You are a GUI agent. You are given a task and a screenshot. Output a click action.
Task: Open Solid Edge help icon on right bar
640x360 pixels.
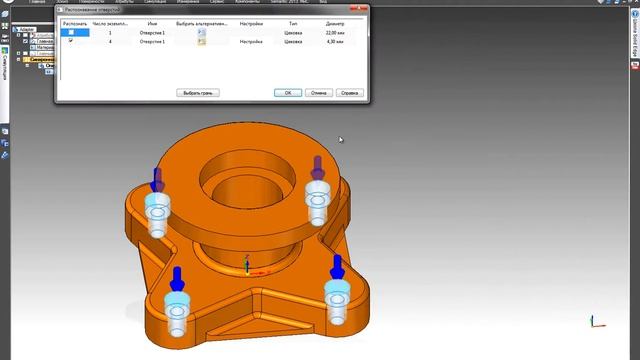(x=635, y=13)
